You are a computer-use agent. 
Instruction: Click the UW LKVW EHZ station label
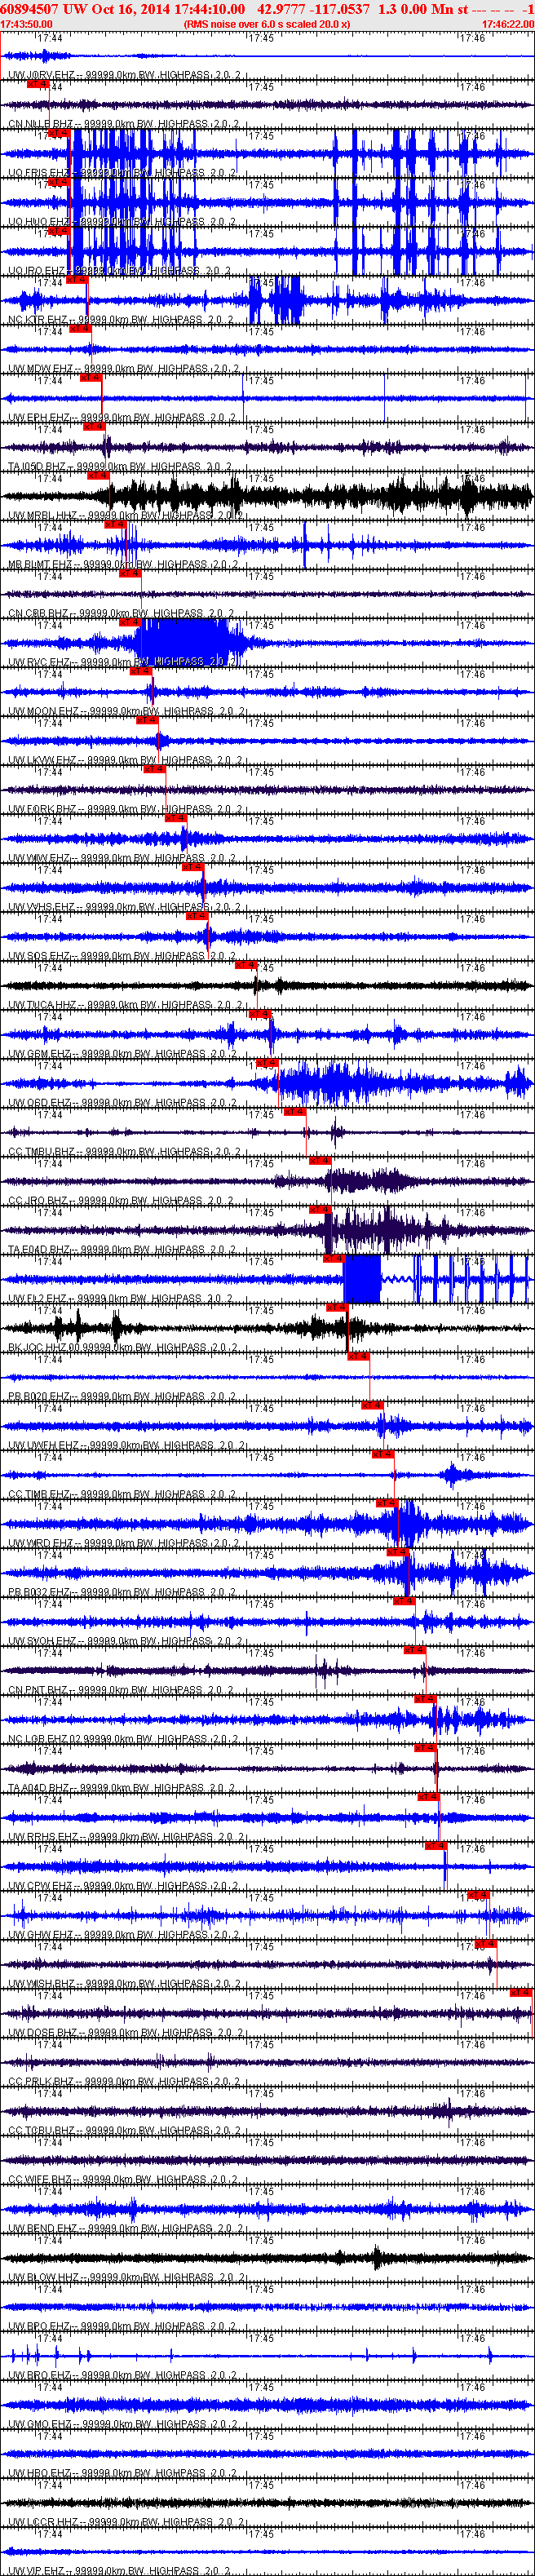[42, 761]
